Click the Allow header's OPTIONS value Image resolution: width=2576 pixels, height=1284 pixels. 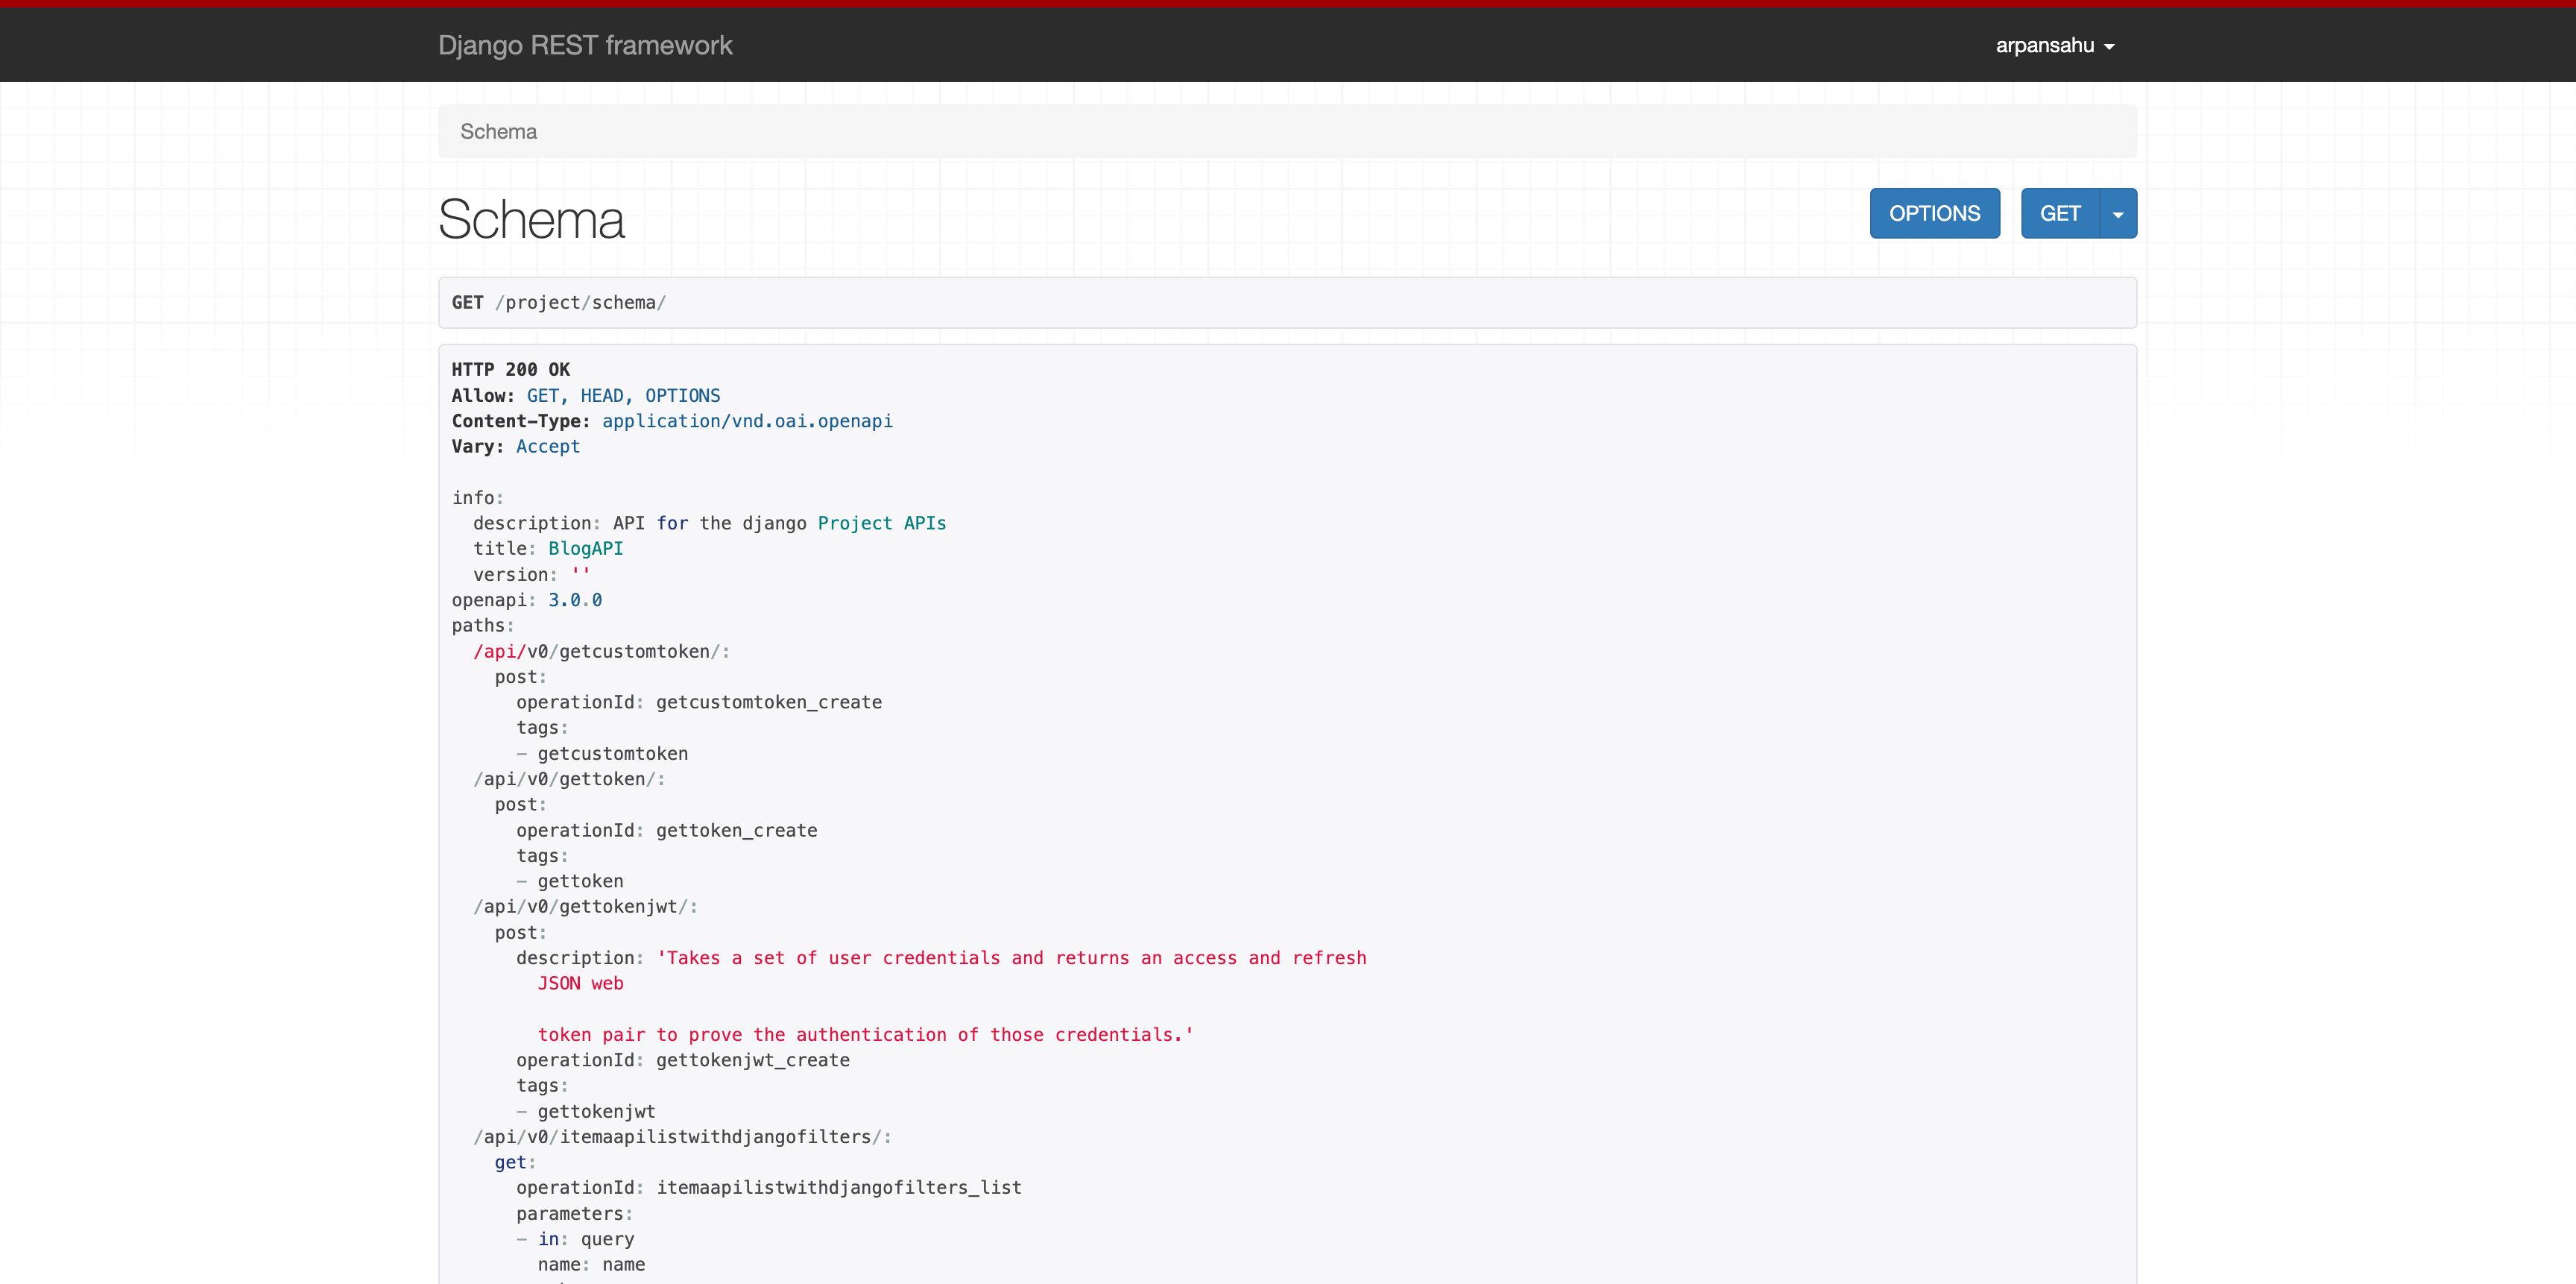[x=682, y=395]
